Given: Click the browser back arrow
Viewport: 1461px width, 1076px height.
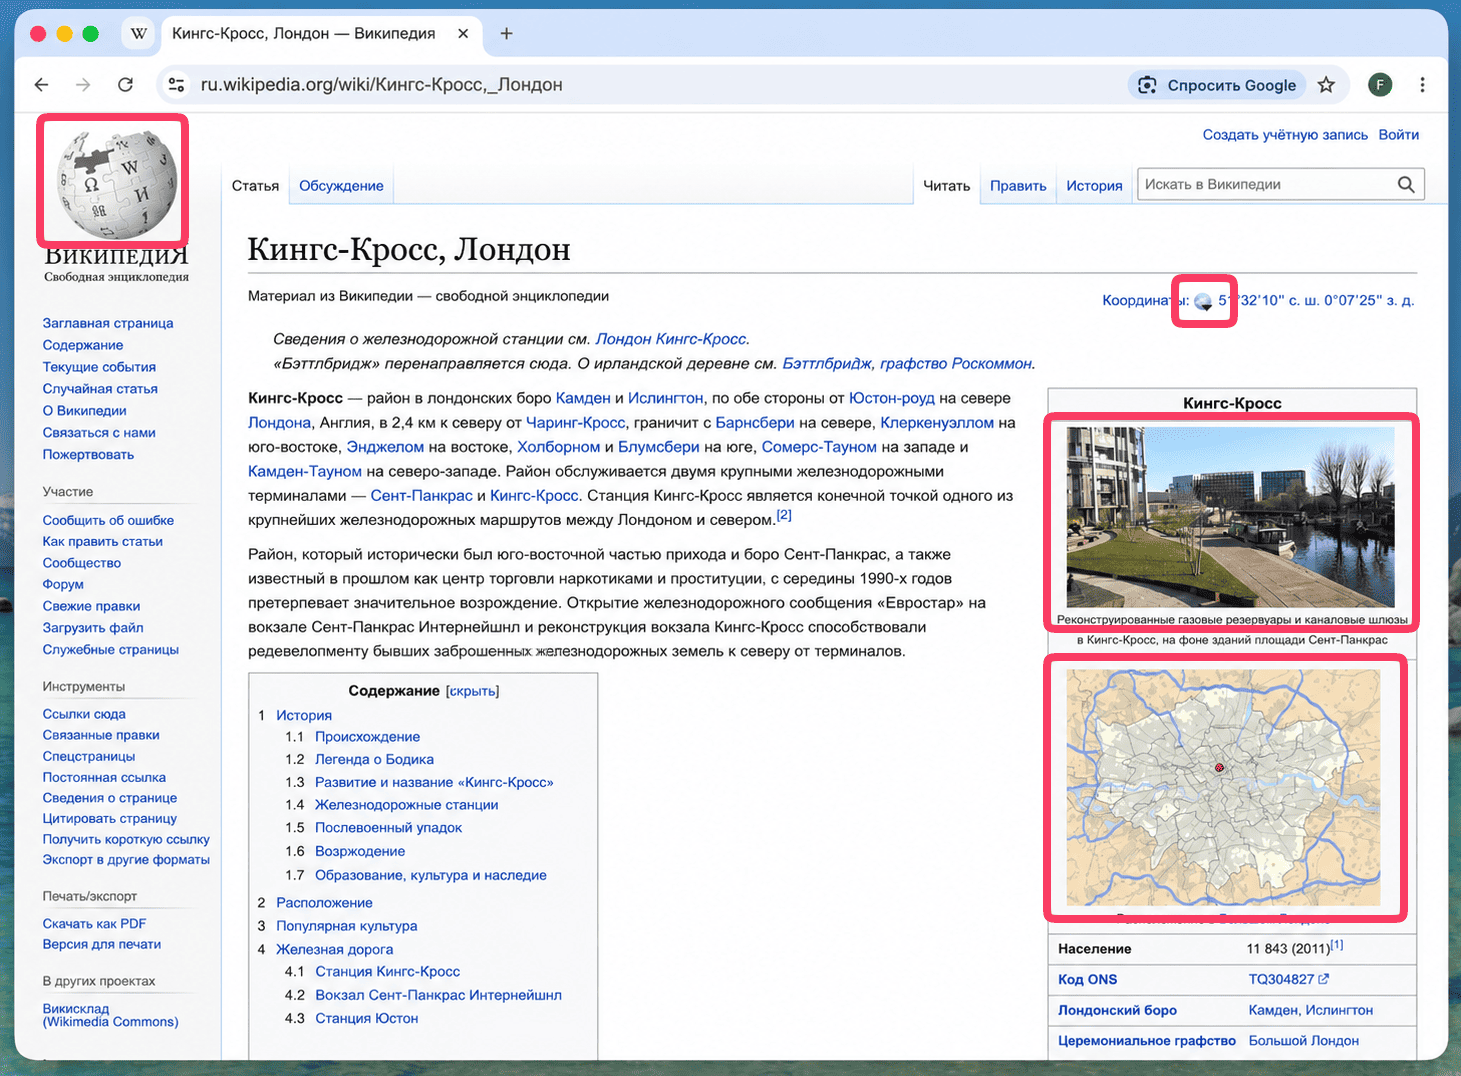Looking at the screenshot, I should [41, 85].
